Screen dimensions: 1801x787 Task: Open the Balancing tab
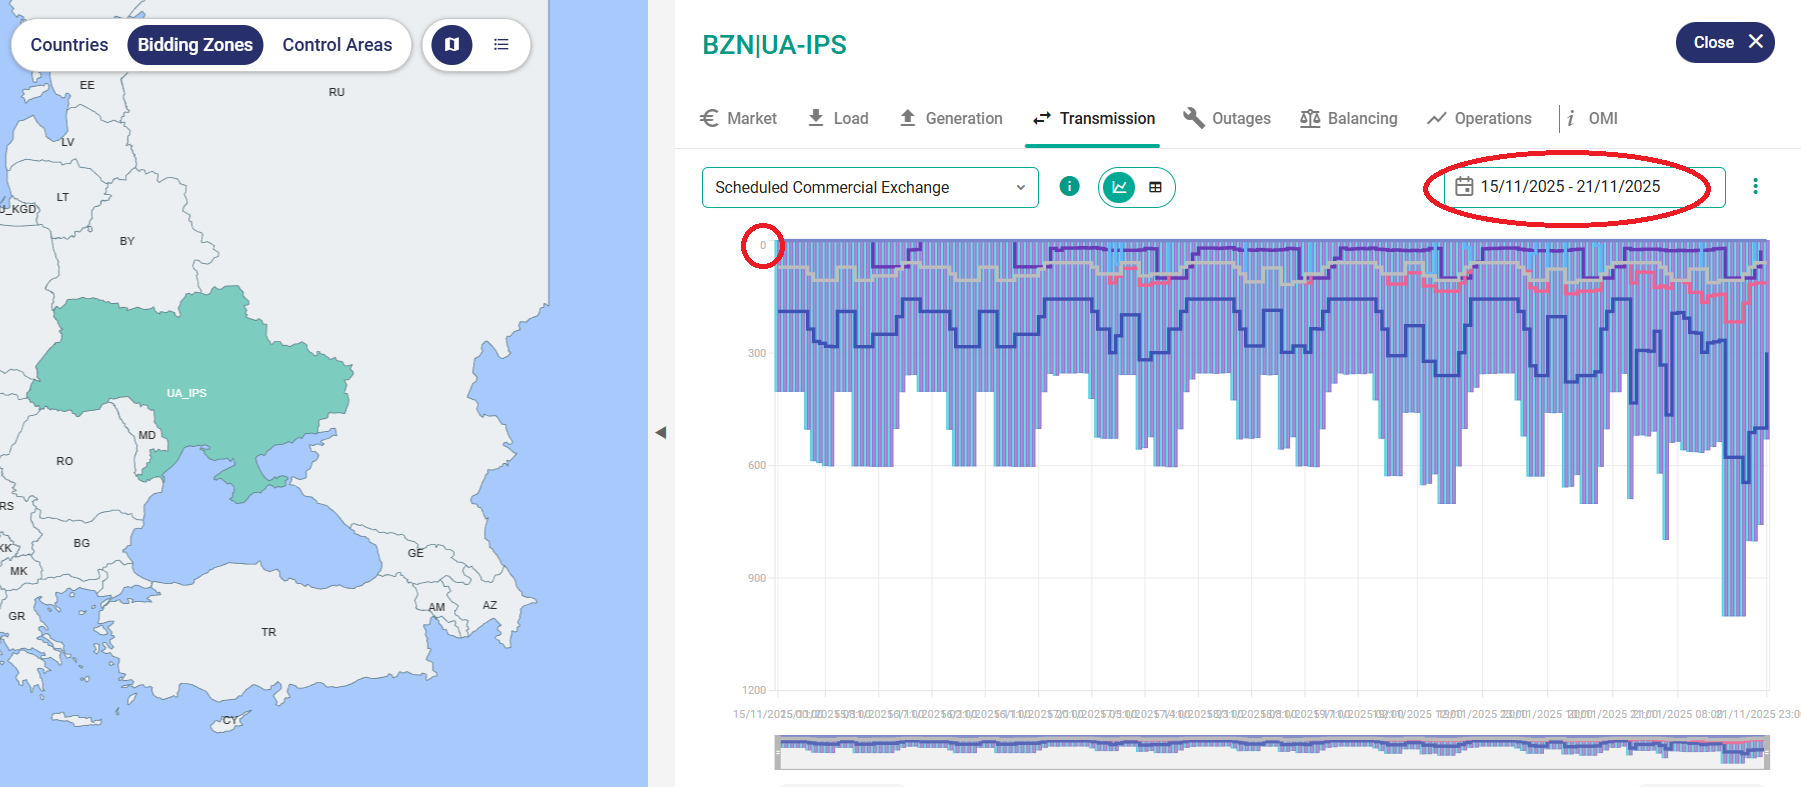click(1348, 118)
